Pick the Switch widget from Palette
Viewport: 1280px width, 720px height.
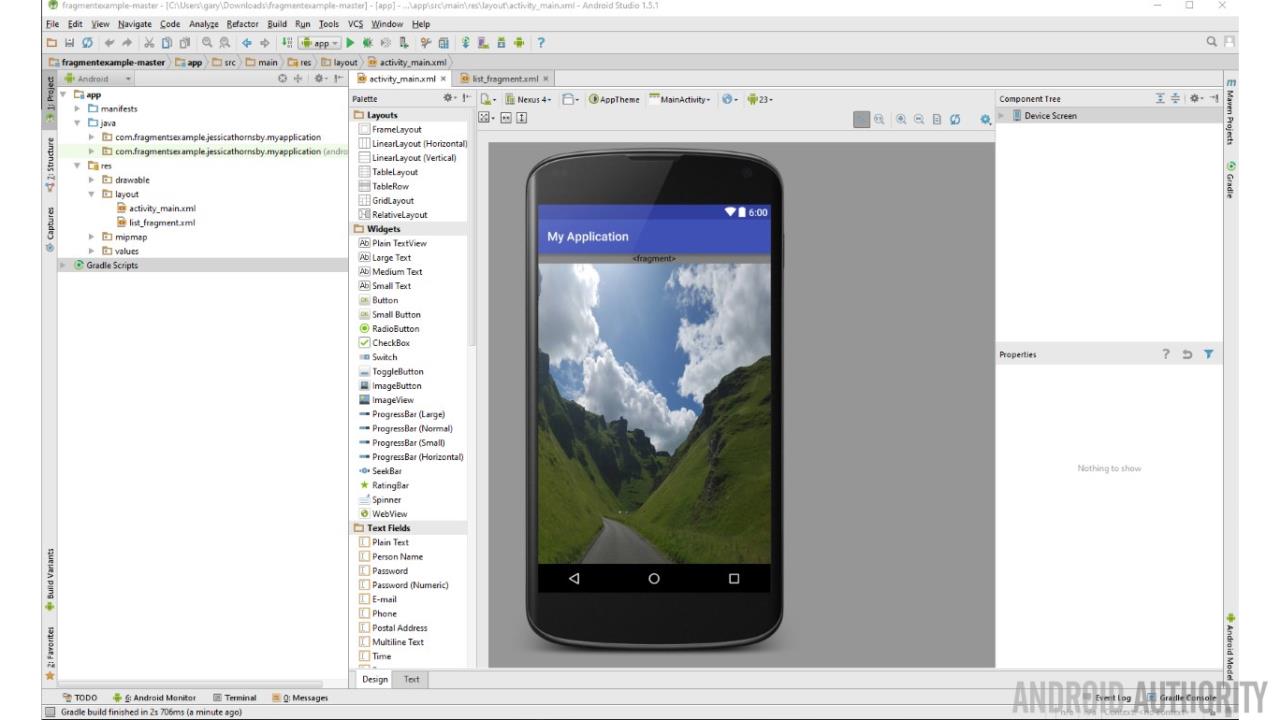pyautogui.click(x=378, y=357)
